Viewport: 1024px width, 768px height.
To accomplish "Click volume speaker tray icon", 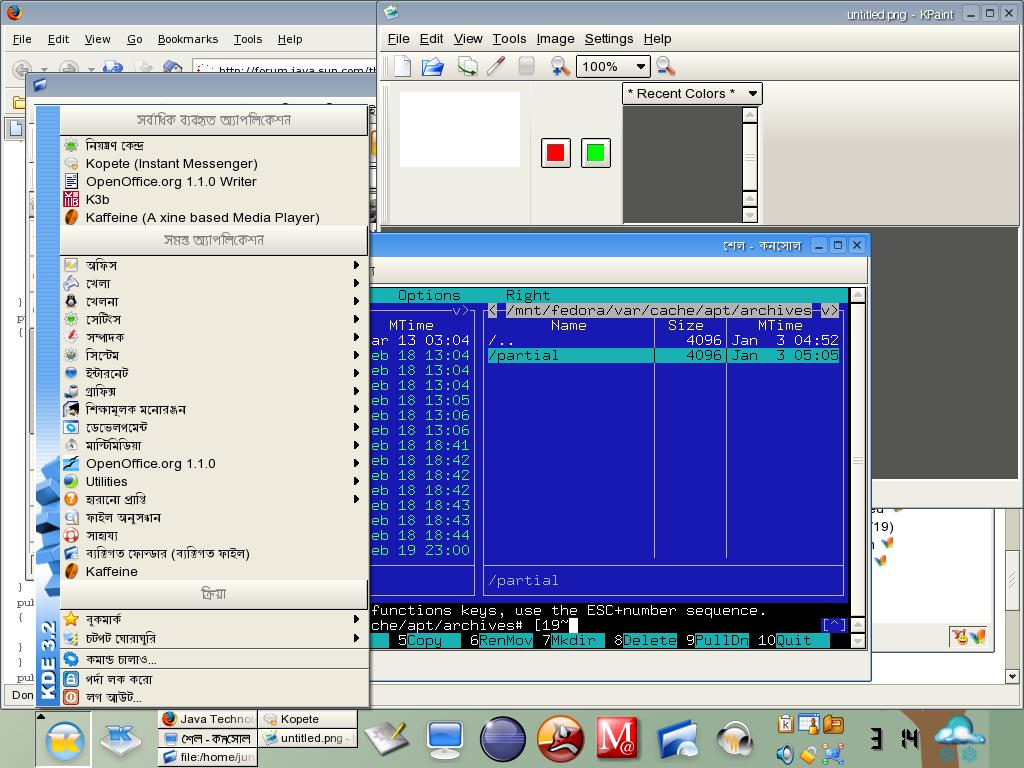I will point(785,754).
